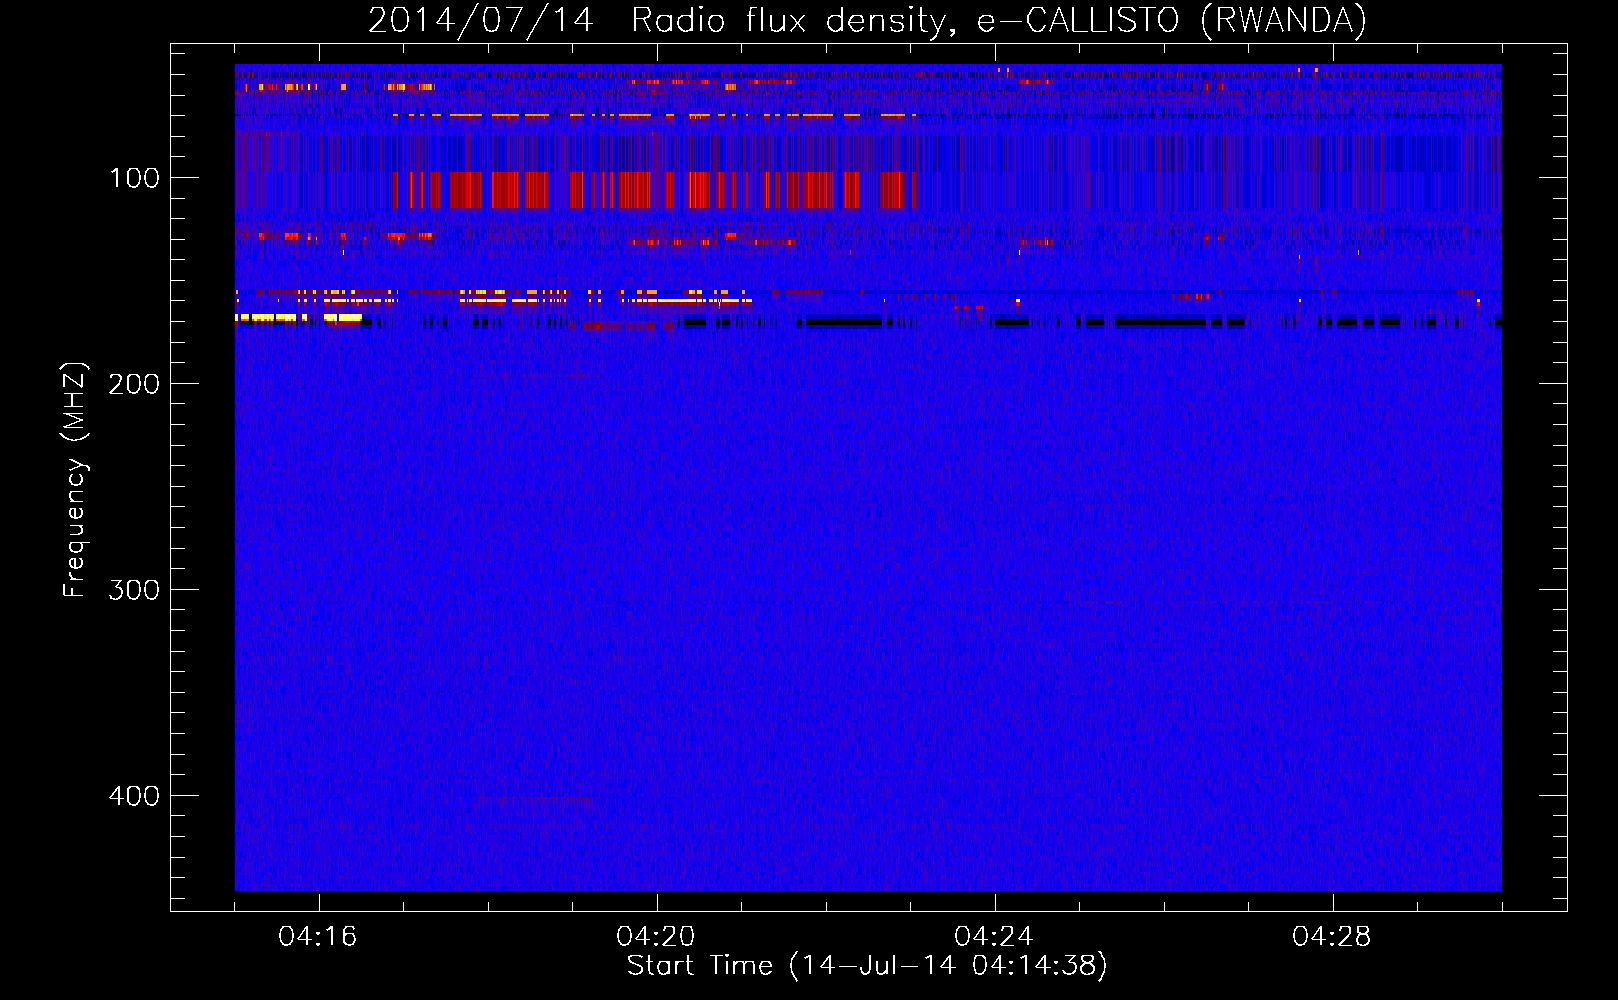1618x1000 pixels.
Task: Click the 'Frequency (MHZ)' axis label
Action: [75, 479]
